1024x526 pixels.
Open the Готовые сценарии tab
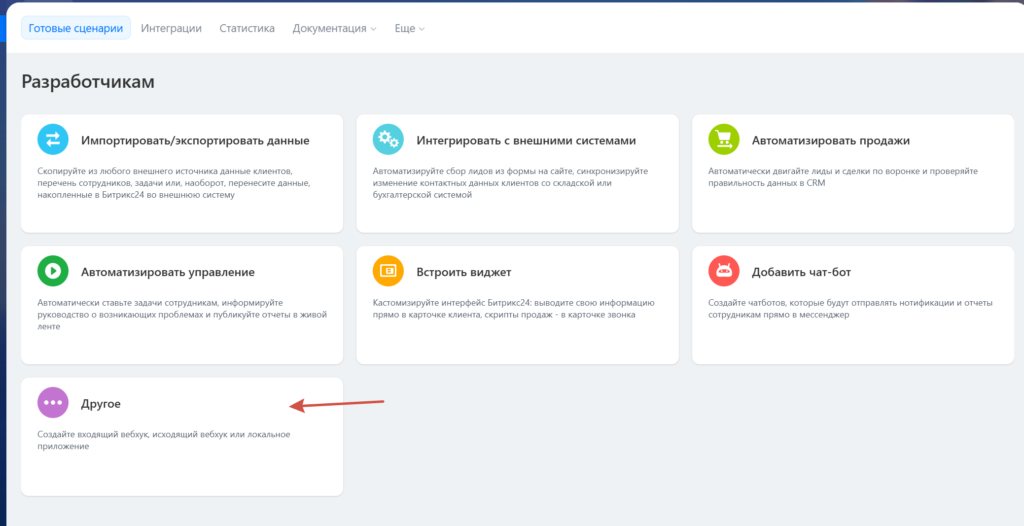pyautogui.click(x=76, y=28)
